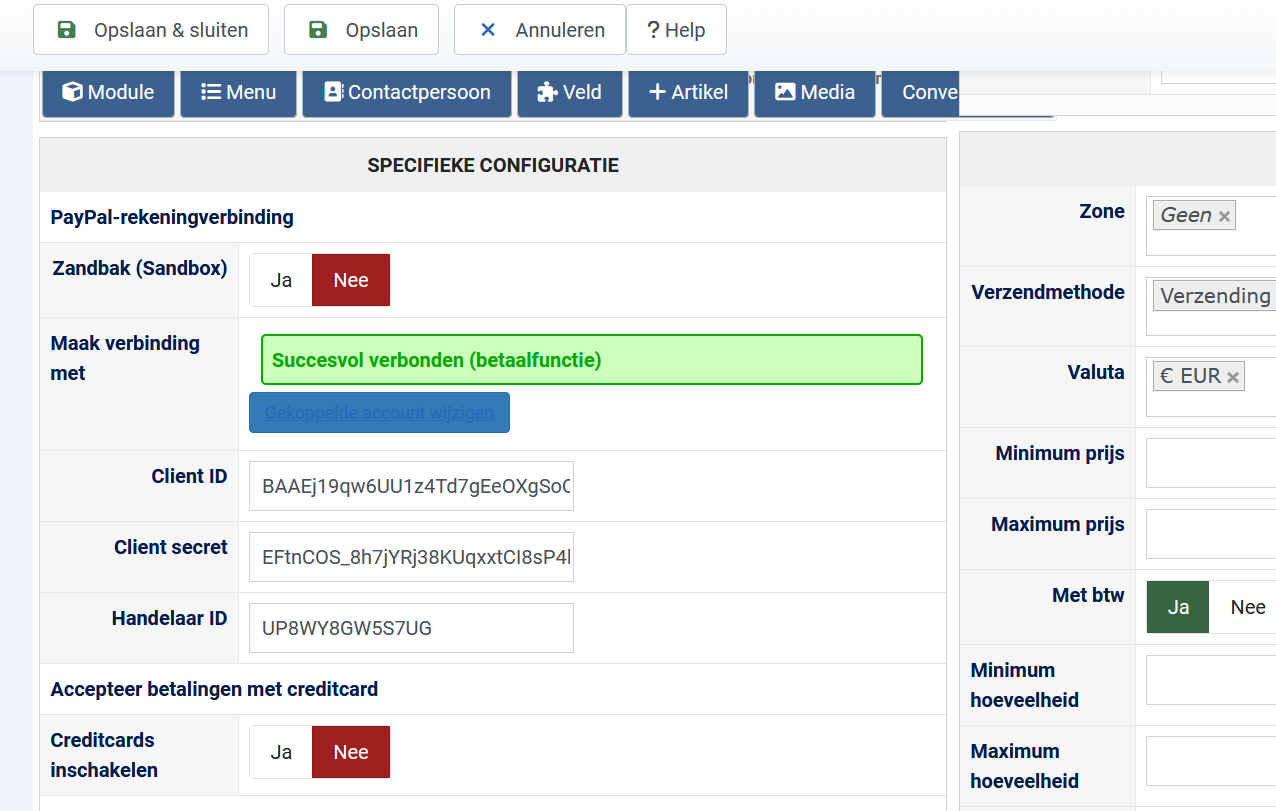
Task: Remove Geen tag from Zone field
Action: pos(1224,216)
